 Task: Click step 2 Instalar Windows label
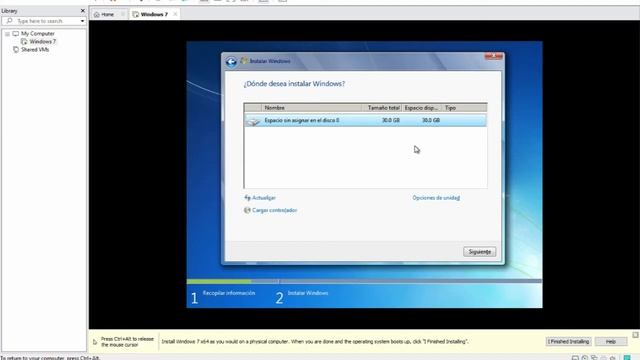308,293
